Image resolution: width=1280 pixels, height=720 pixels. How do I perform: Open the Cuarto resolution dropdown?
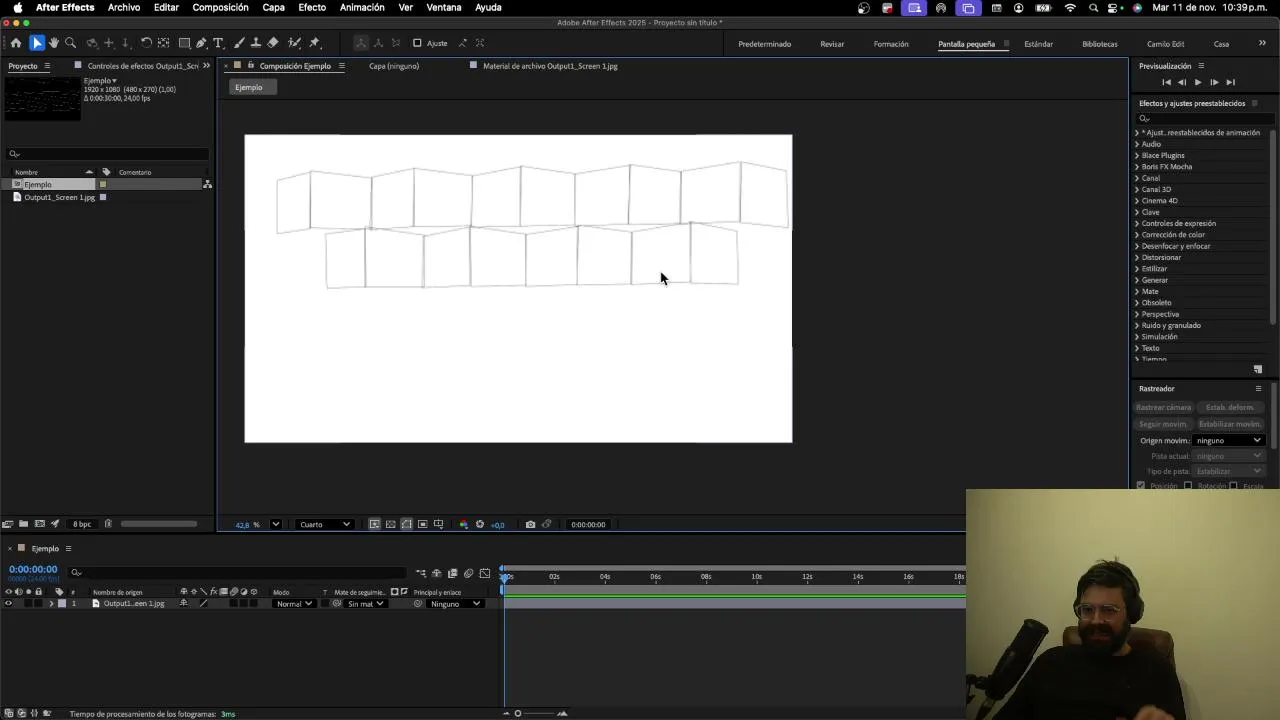pyautogui.click(x=325, y=524)
